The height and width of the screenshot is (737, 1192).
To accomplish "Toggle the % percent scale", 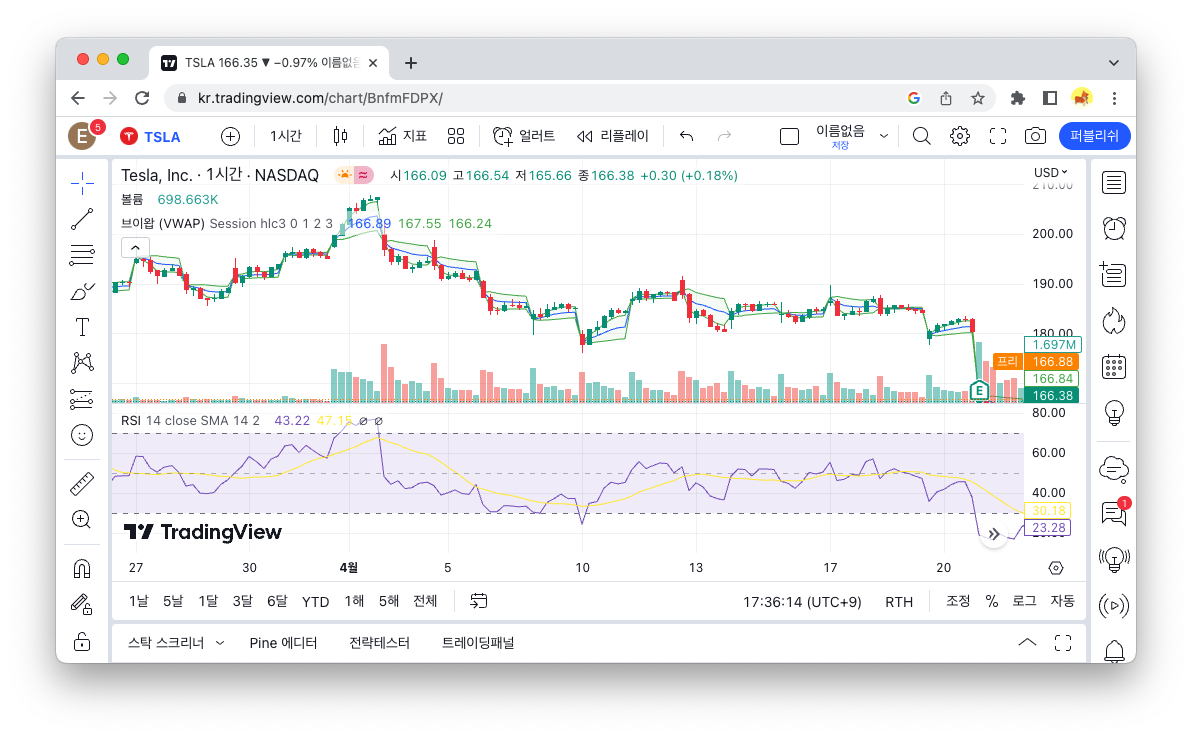I will tap(992, 602).
